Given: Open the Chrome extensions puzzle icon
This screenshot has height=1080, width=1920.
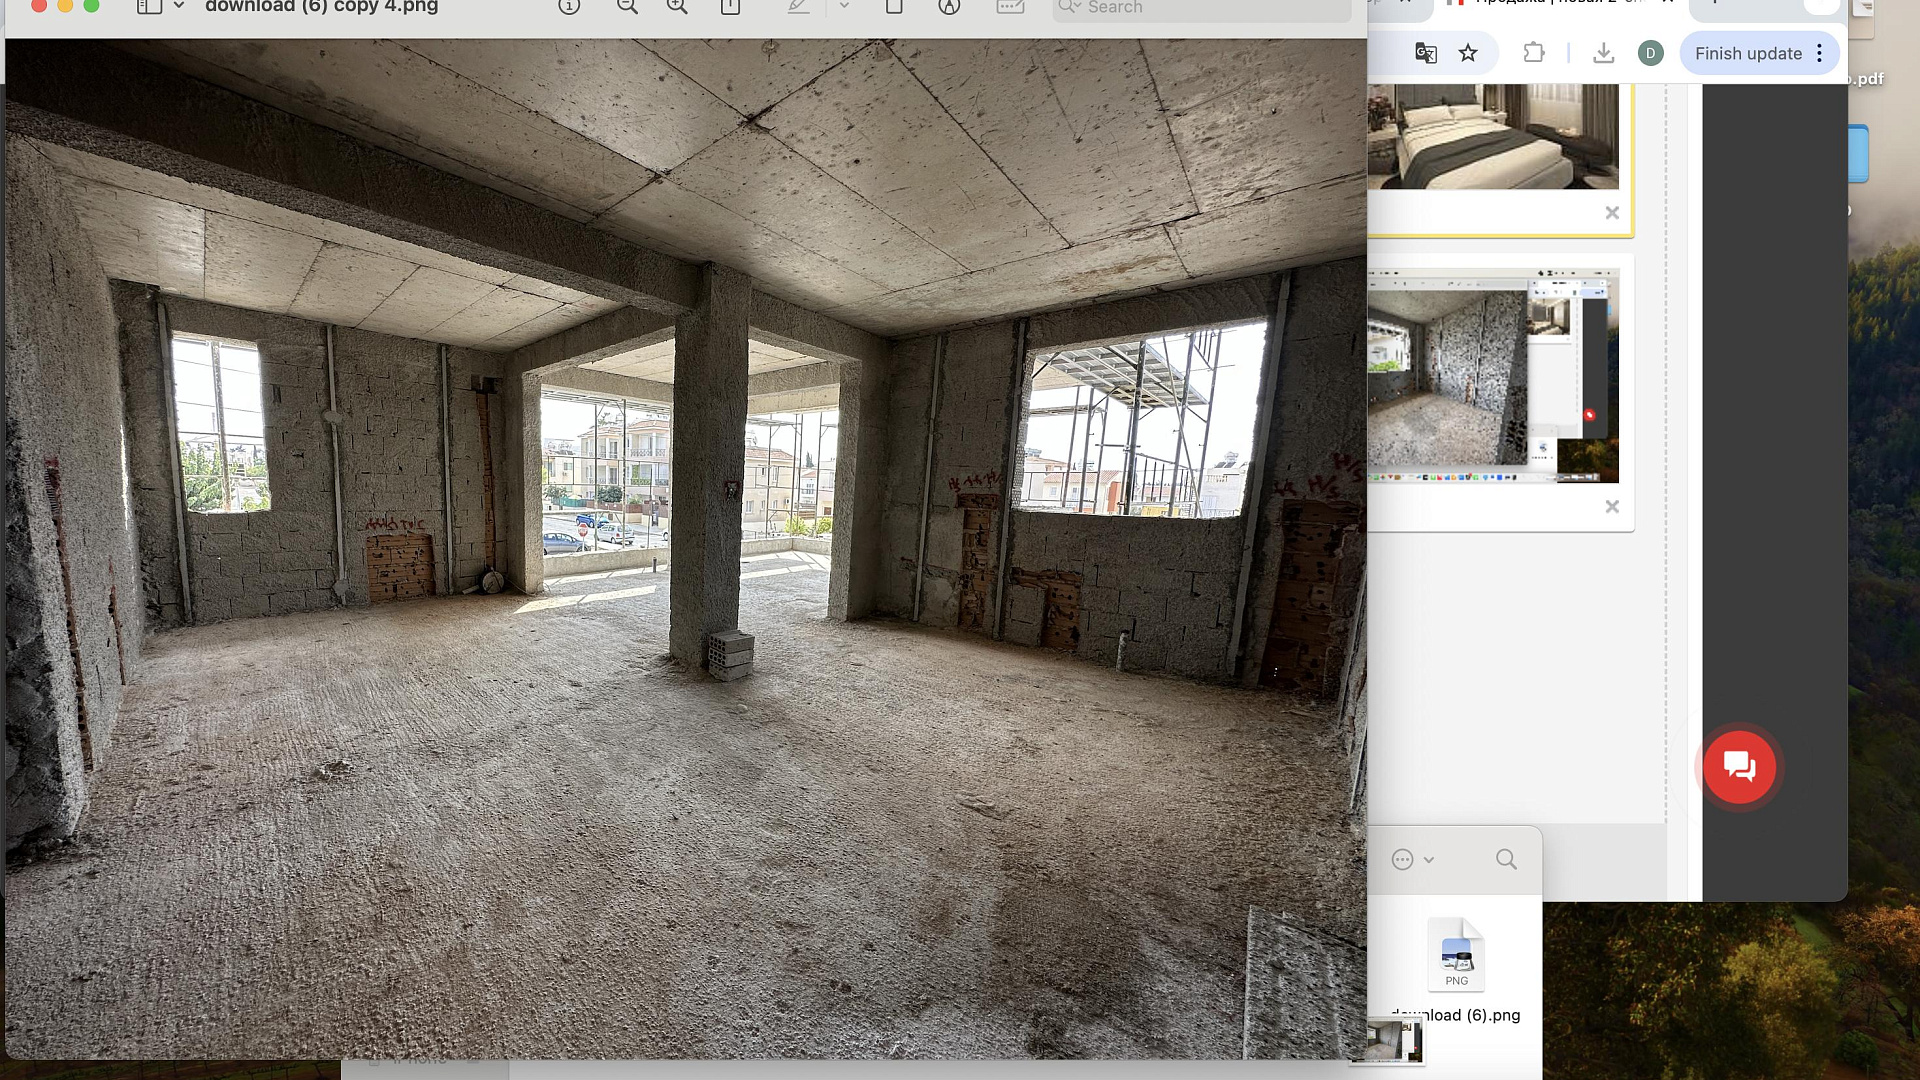Looking at the screenshot, I should 1533,53.
